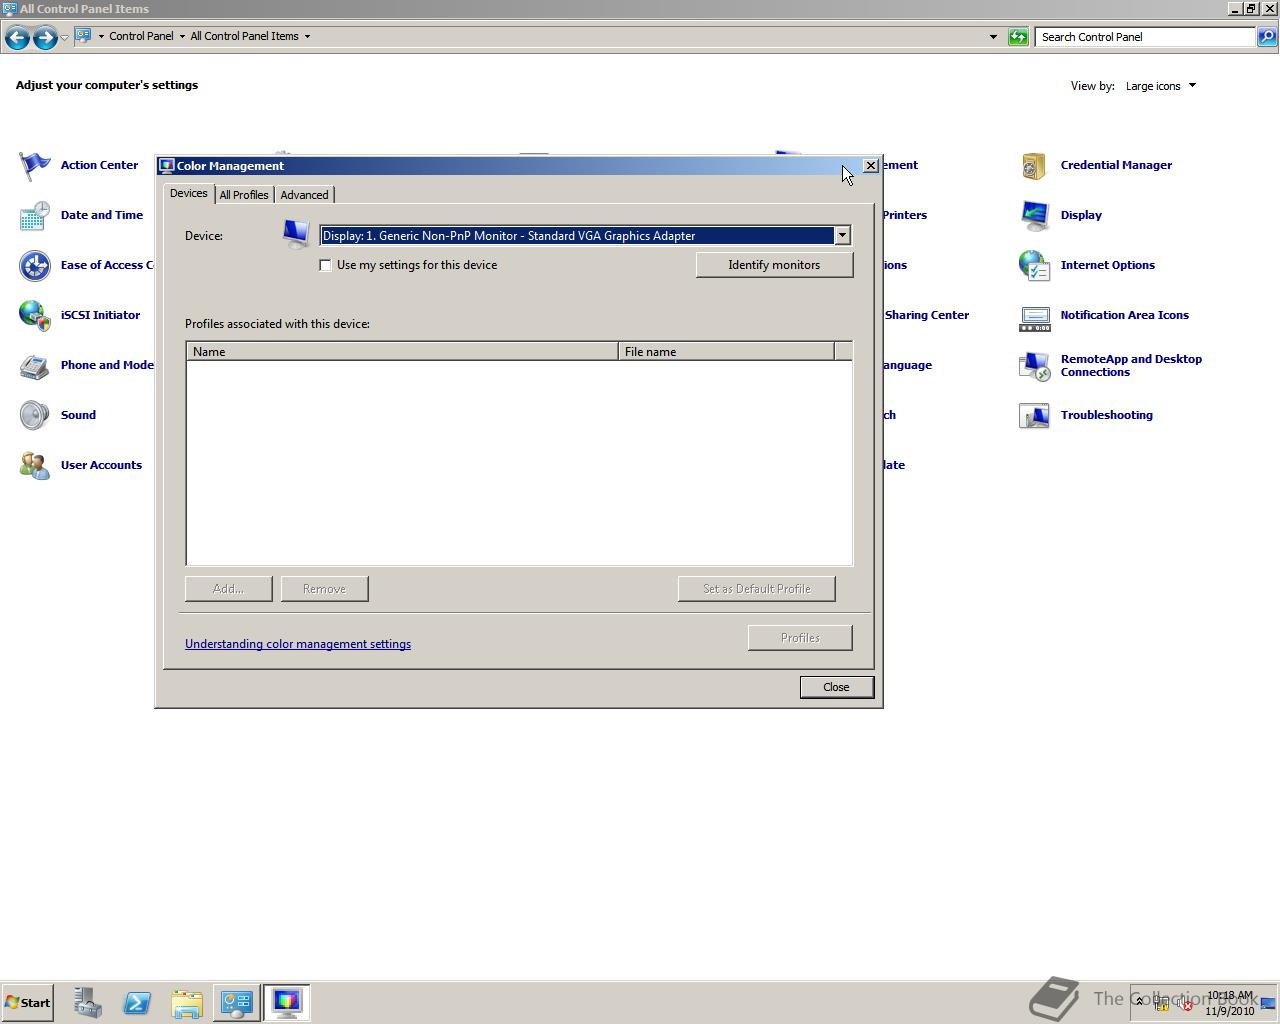Open Understanding color management settings link
1280x1024 pixels.
point(298,644)
